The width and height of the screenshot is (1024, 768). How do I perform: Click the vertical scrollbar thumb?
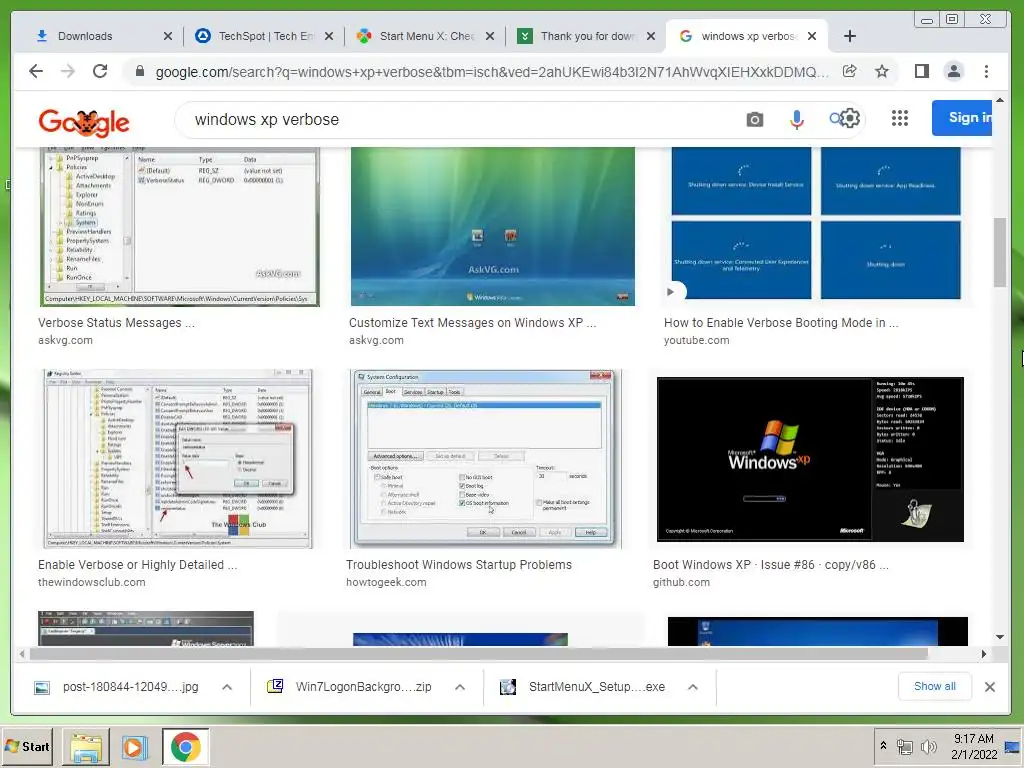click(1000, 252)
